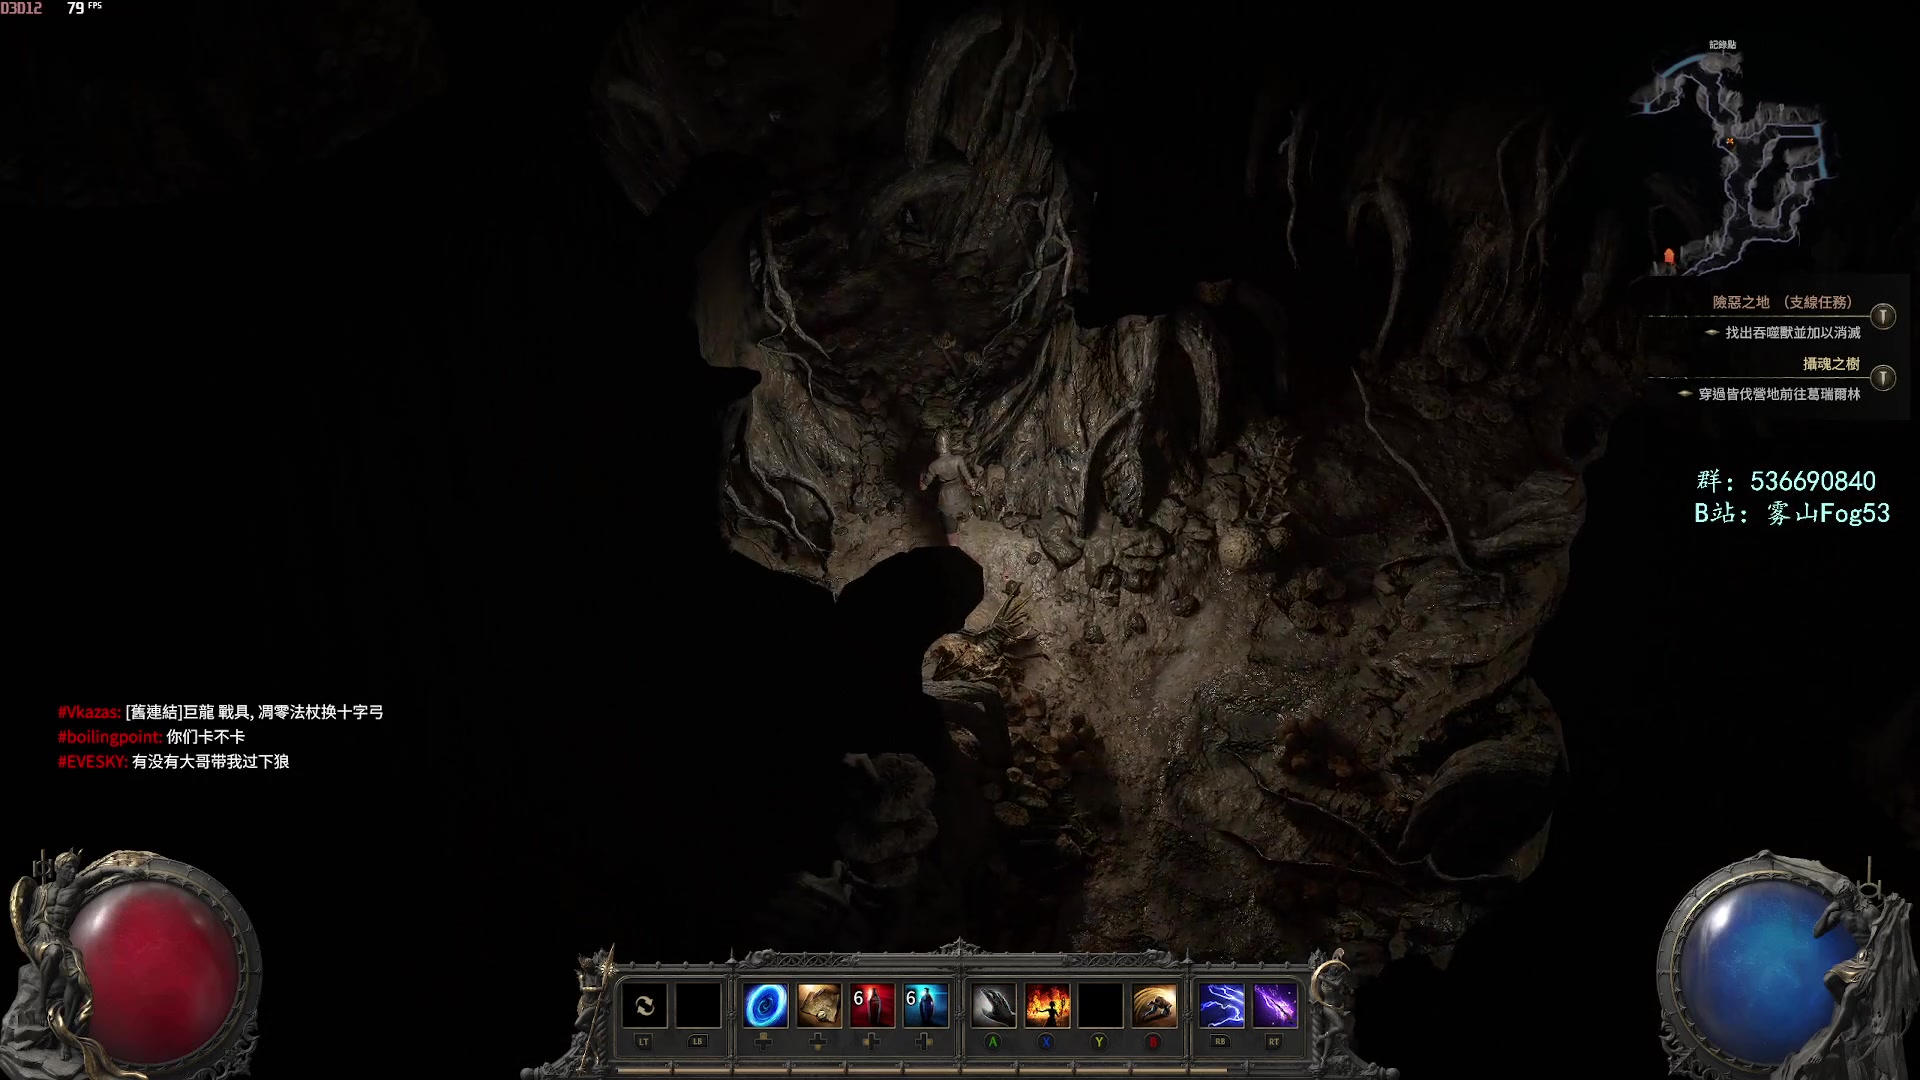1920x1080 pixels.
Task: Use the blue mana flask
Action: (x=925, y=1005)
